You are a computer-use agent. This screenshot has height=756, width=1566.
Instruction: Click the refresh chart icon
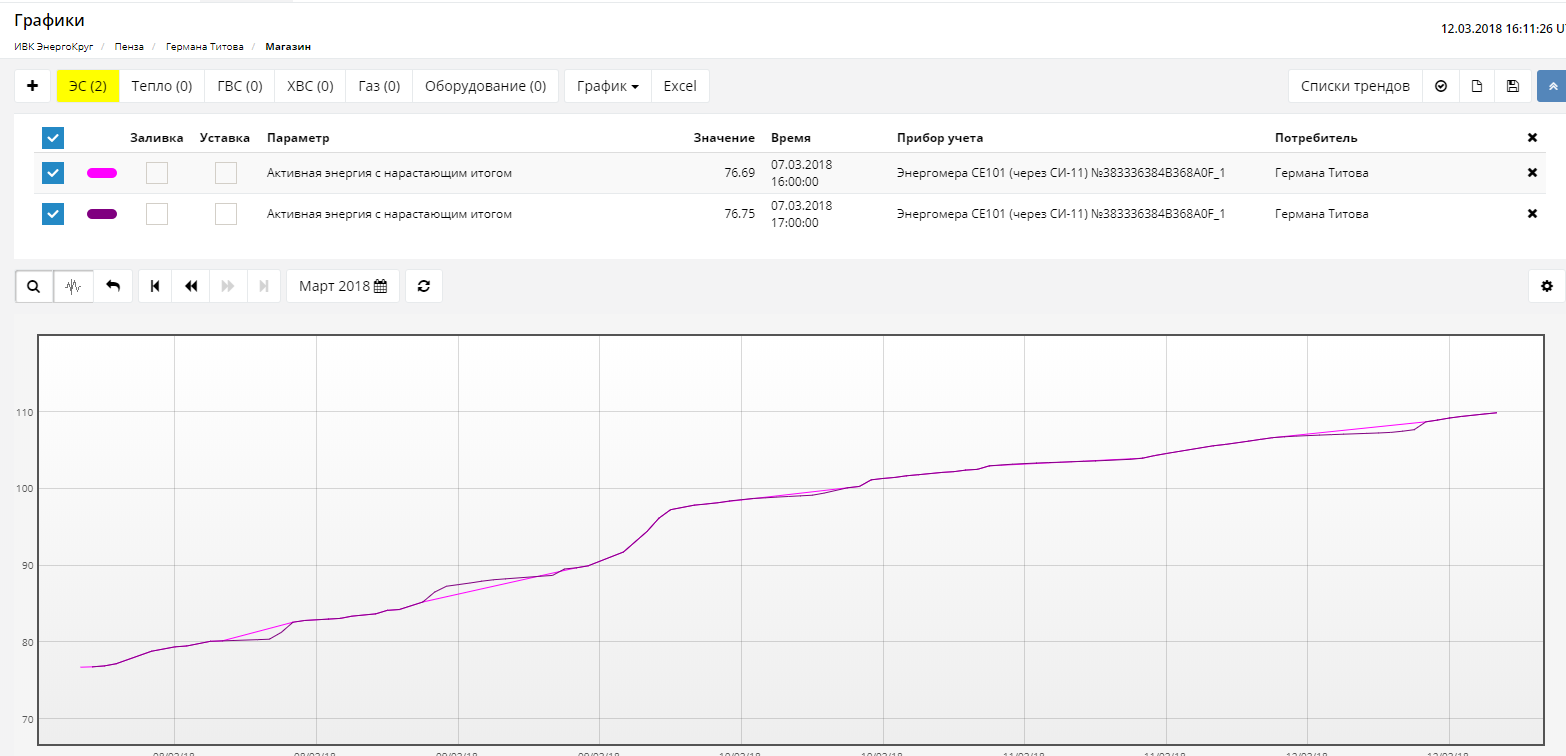click(424, 286)
